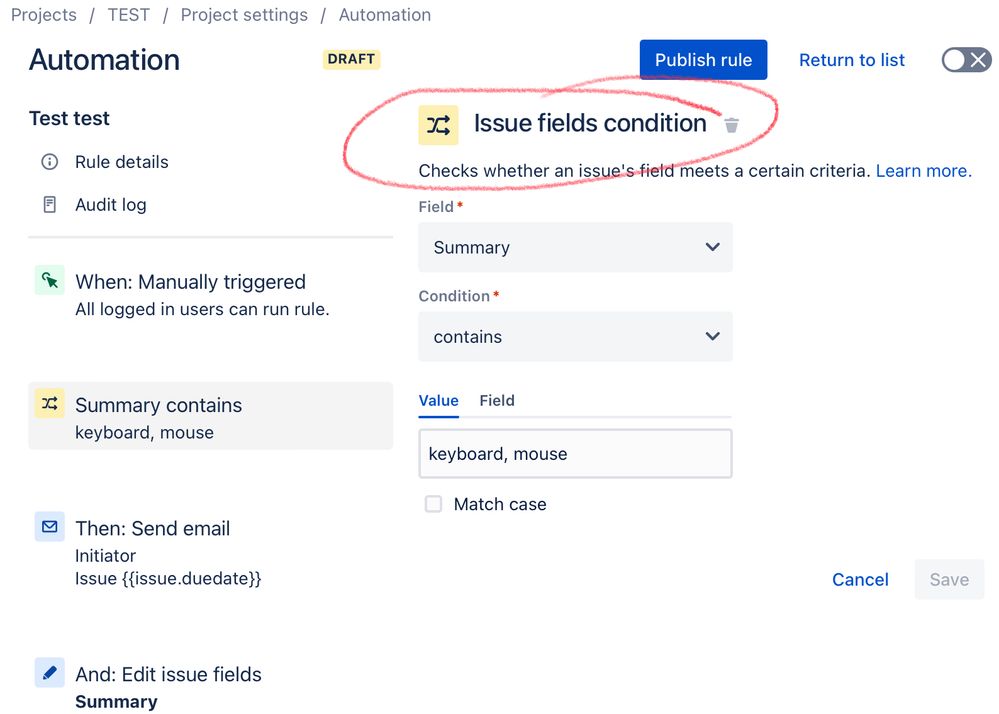Click the Summary contains condition icon
Viewport: 999px width, 714px height.
[50, 403]
